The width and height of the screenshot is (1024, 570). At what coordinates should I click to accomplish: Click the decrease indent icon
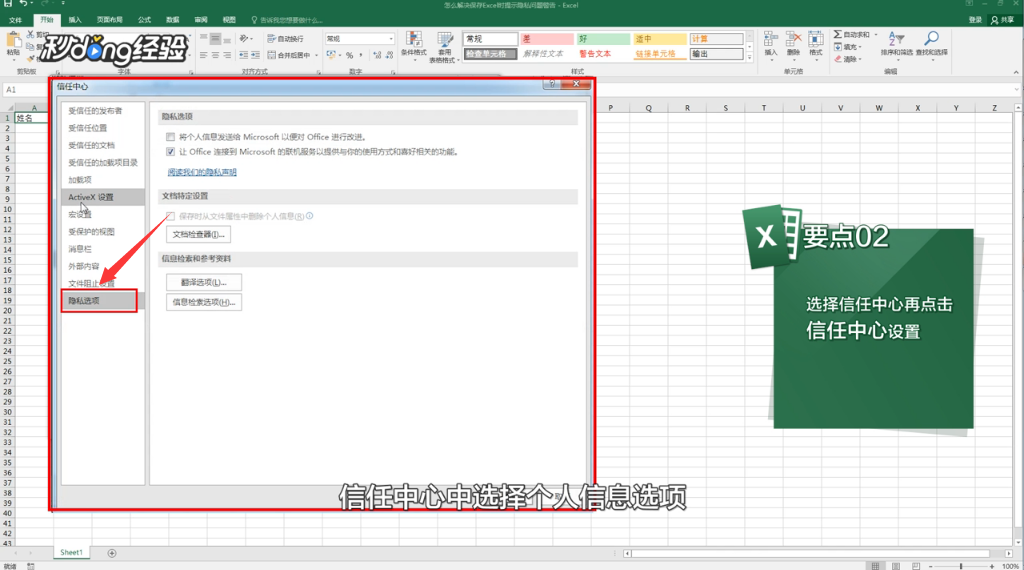click(x=244, y=55)
